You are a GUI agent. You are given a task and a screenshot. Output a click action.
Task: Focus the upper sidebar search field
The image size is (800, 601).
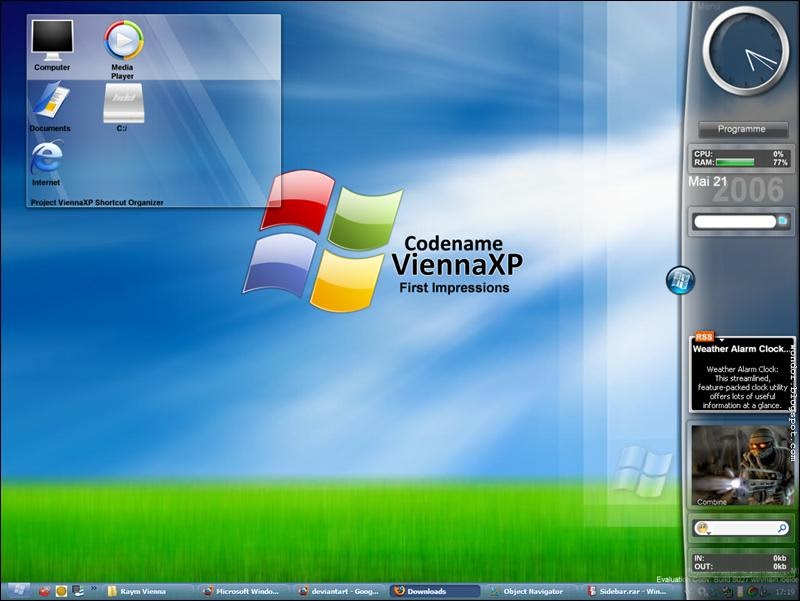[x=735, y=221]
